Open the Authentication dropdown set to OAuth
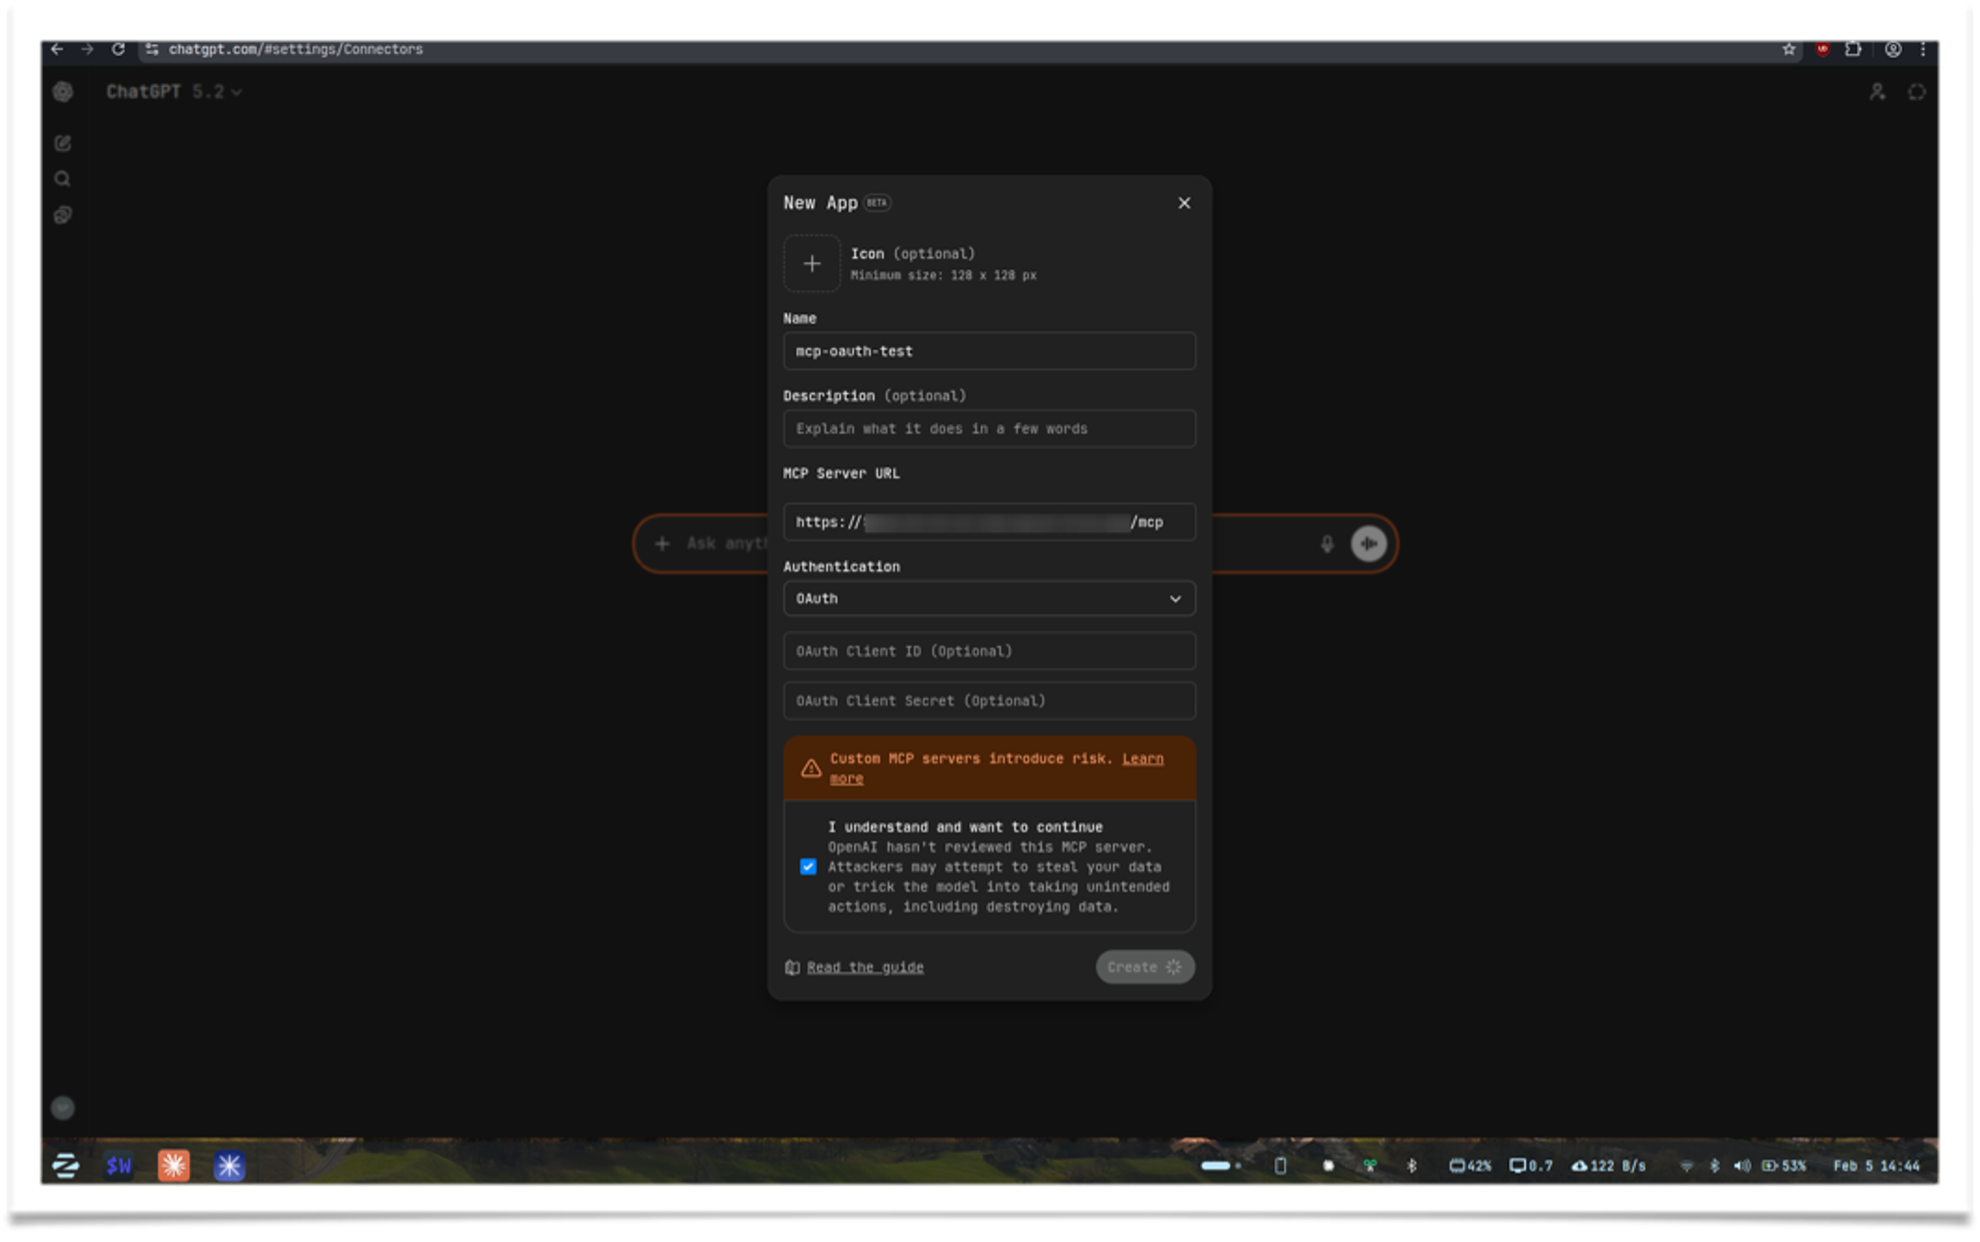This screenshot has width=1980, height=1242. (989, 598)
